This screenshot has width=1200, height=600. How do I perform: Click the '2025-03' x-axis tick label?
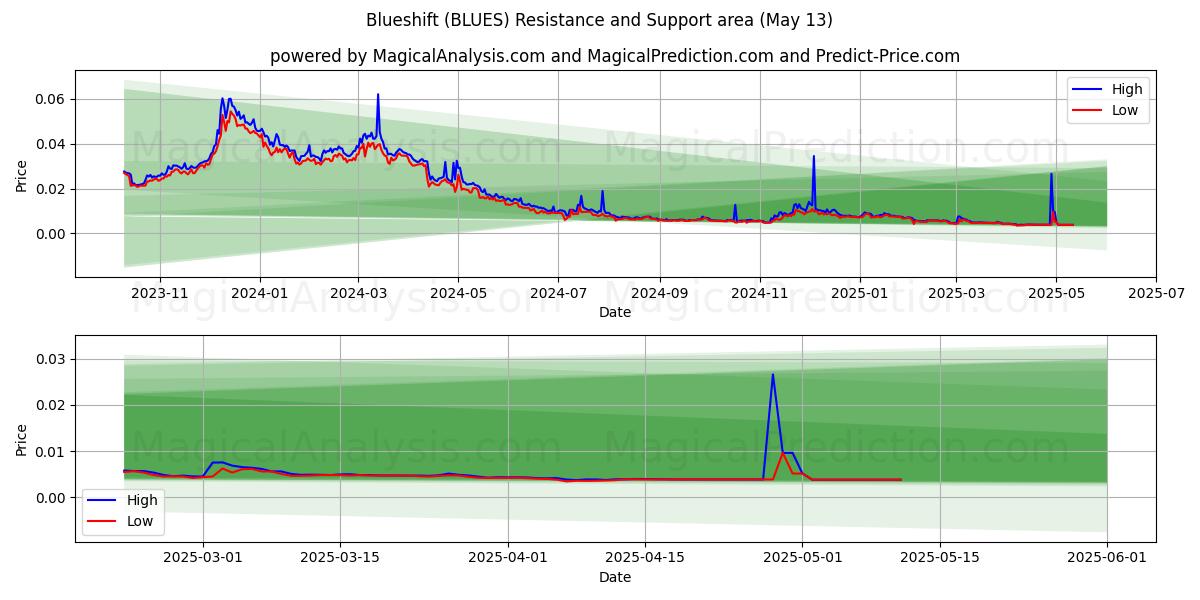pos(956,293)
